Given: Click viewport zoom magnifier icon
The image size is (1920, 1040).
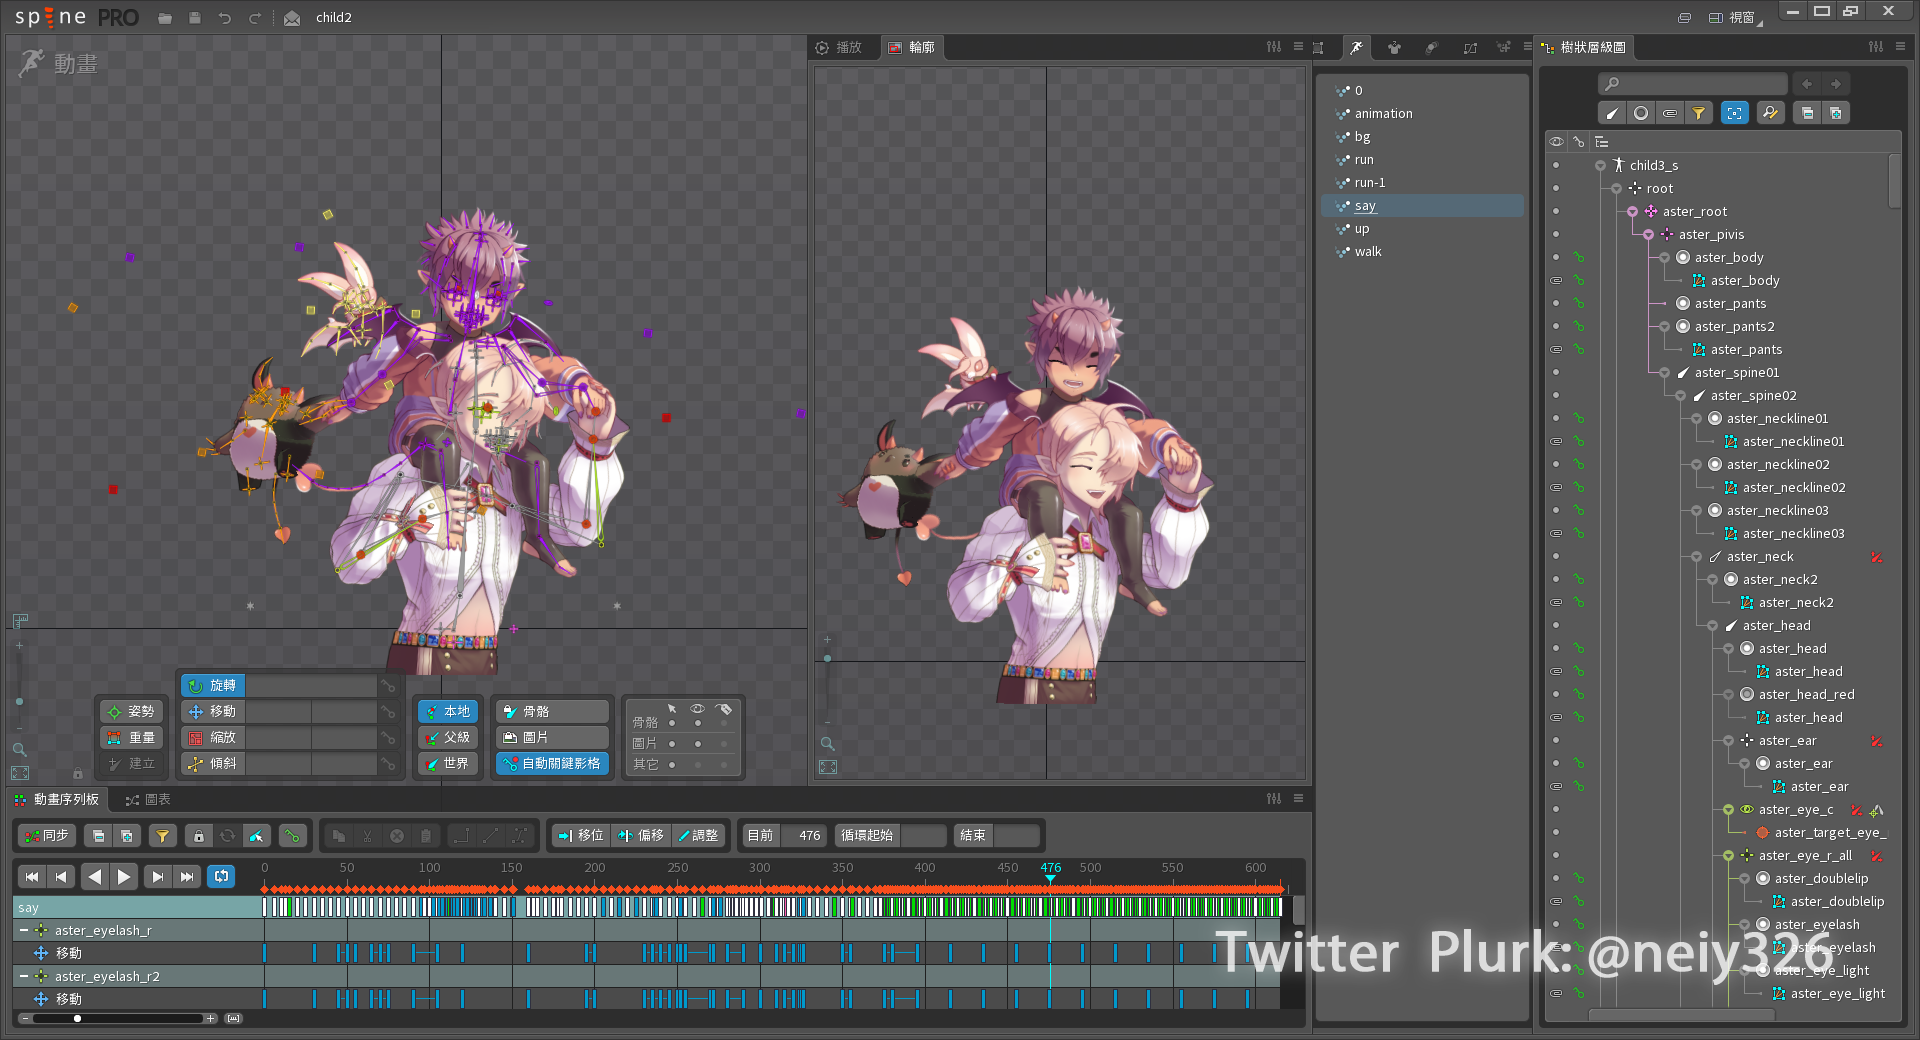Looking at the screenshot, I should (19, 749).
